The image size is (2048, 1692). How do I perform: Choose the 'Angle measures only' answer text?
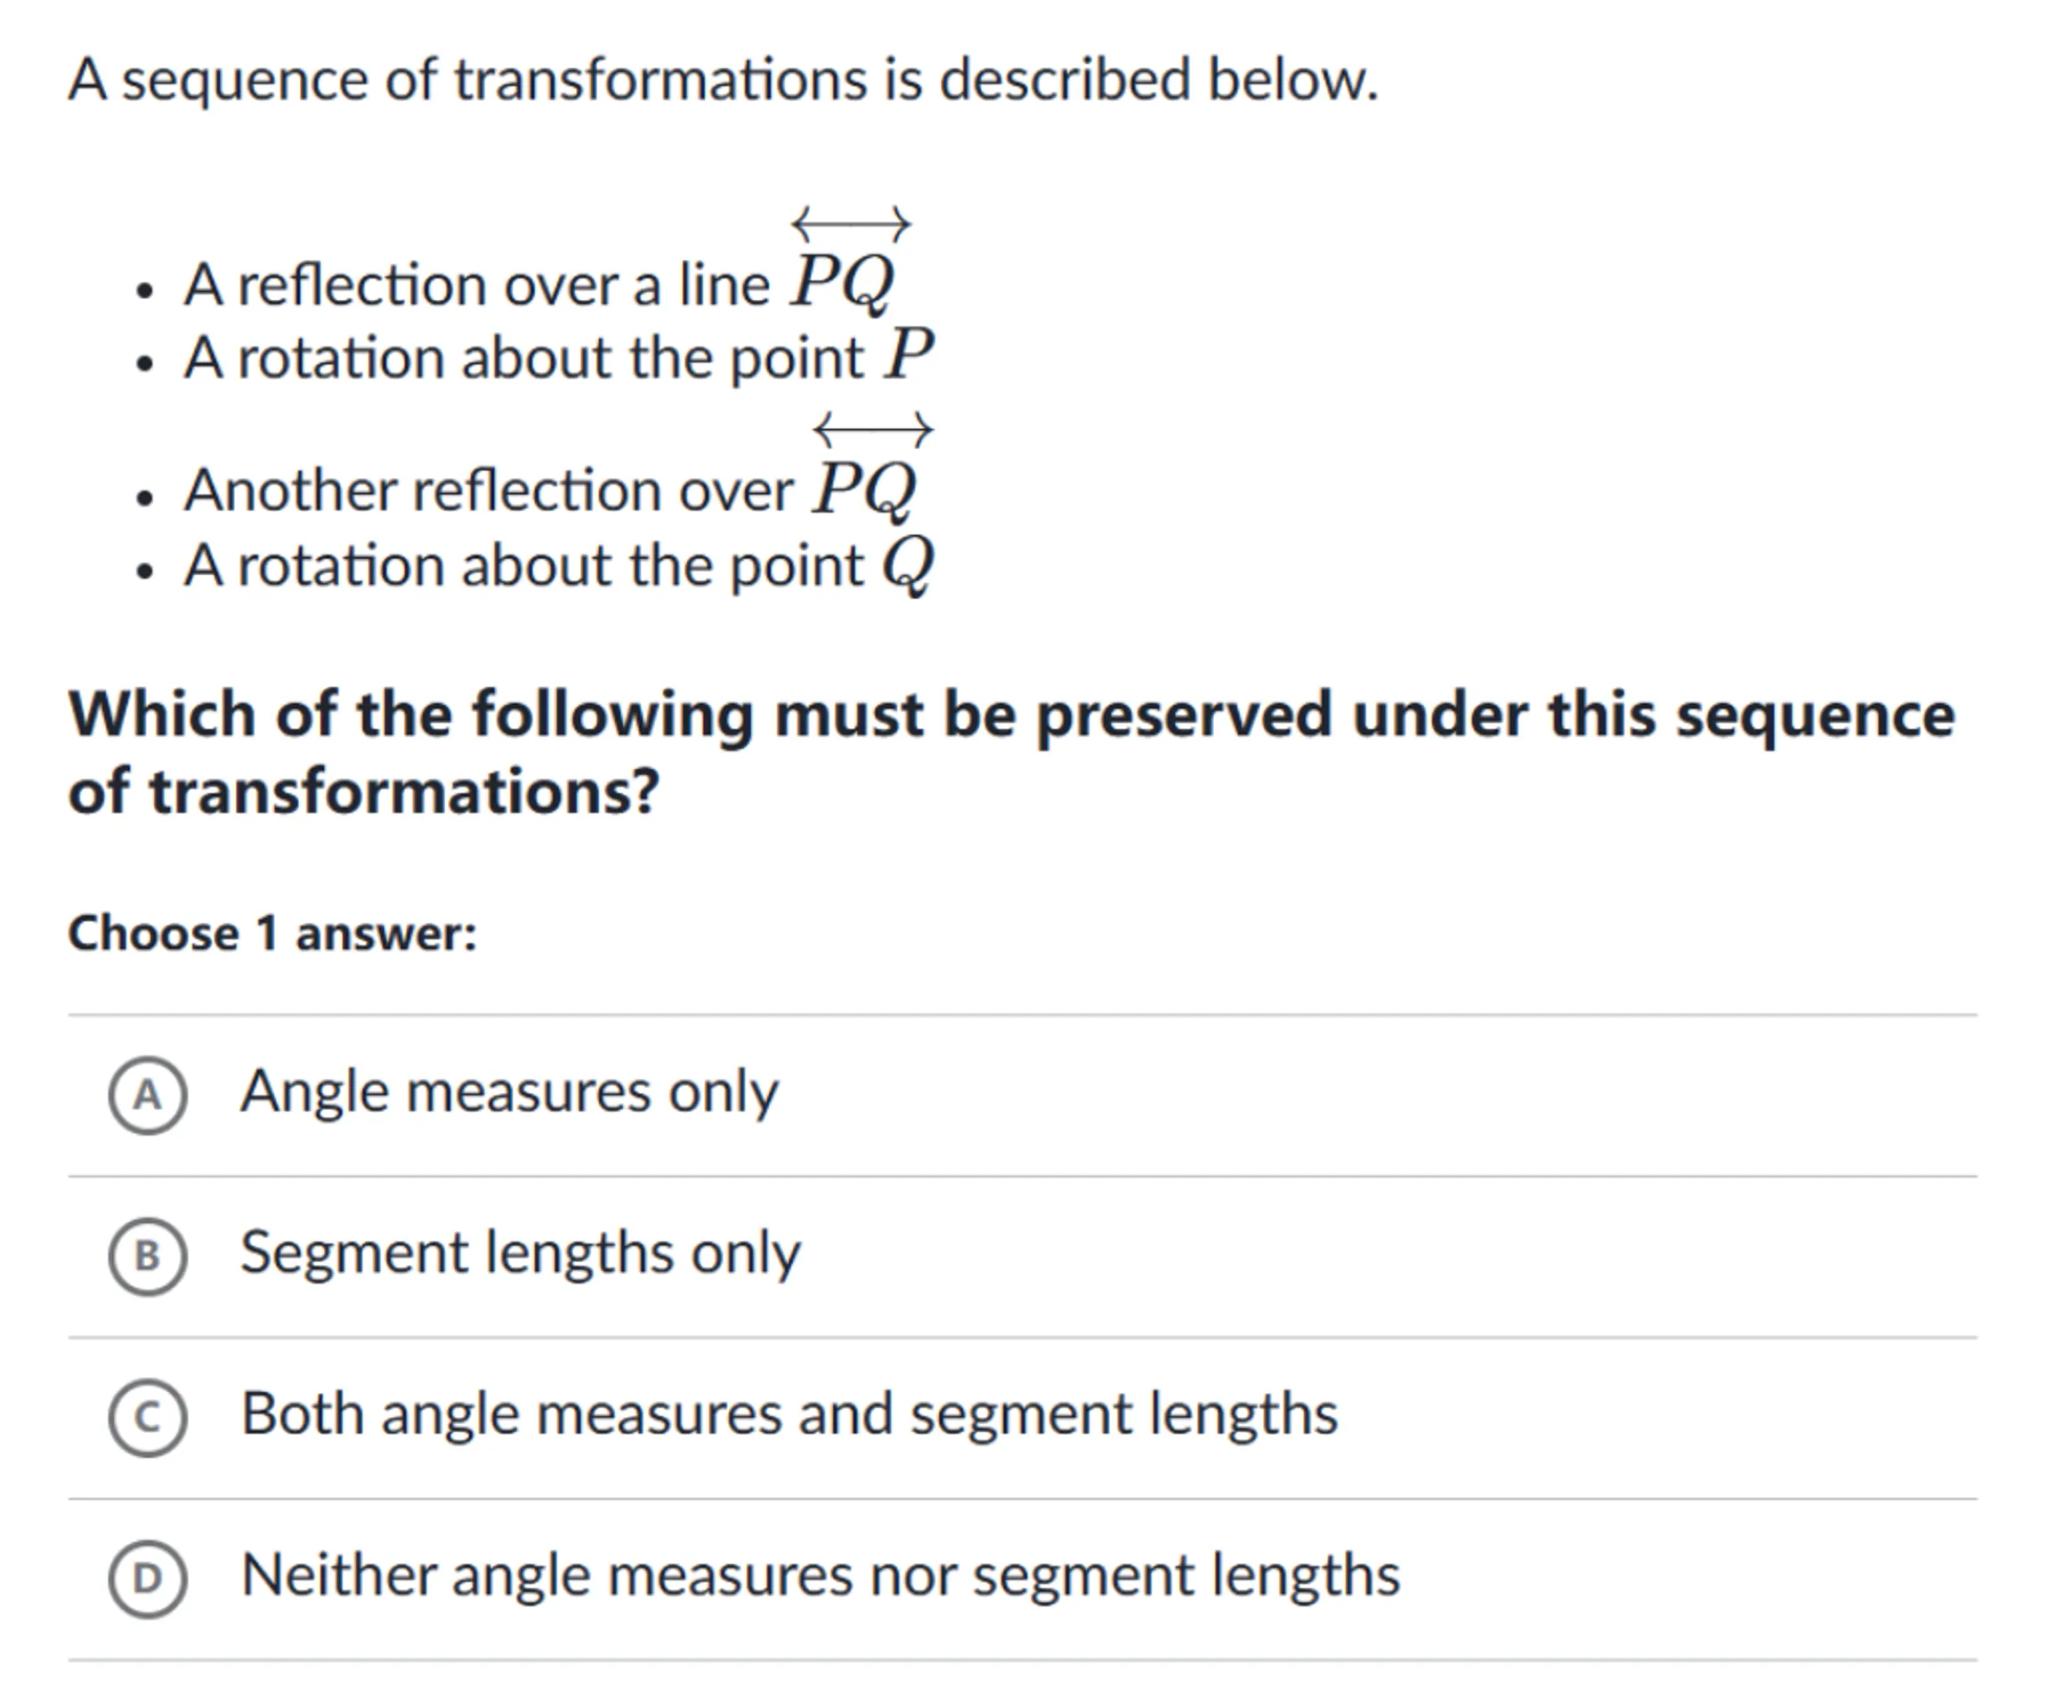pyautogui.click(x=509, y=1091)
